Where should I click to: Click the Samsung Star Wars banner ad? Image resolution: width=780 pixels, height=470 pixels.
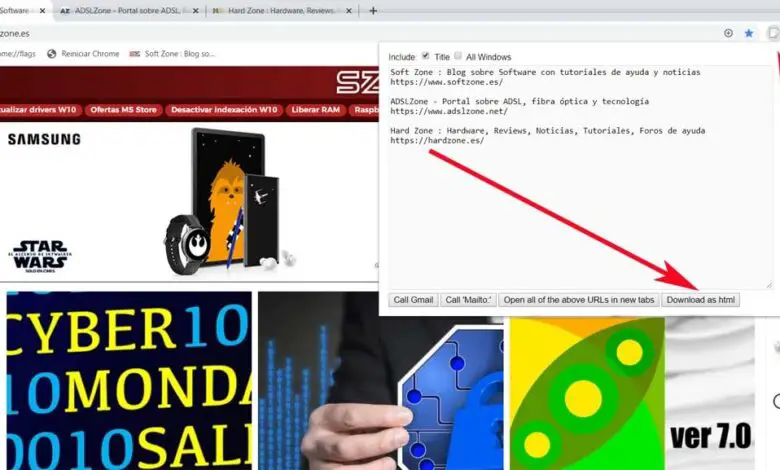pyautogui.click(x=189, y=201)
